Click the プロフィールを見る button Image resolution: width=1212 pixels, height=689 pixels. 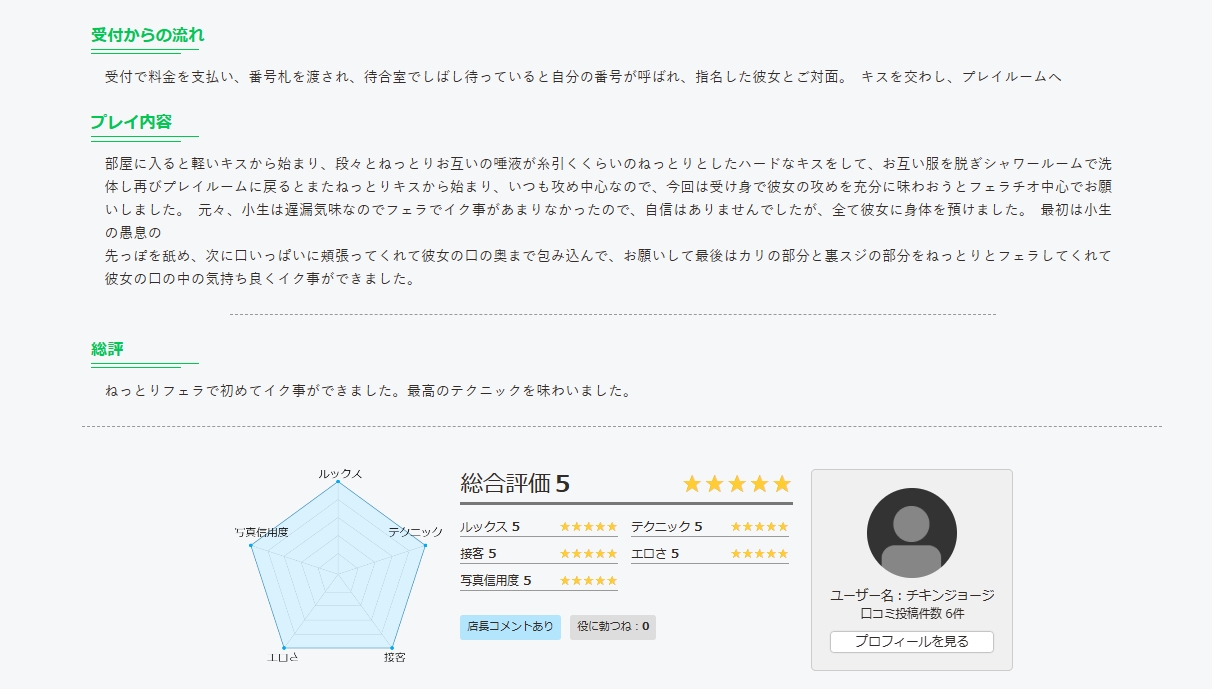[911, 642]
